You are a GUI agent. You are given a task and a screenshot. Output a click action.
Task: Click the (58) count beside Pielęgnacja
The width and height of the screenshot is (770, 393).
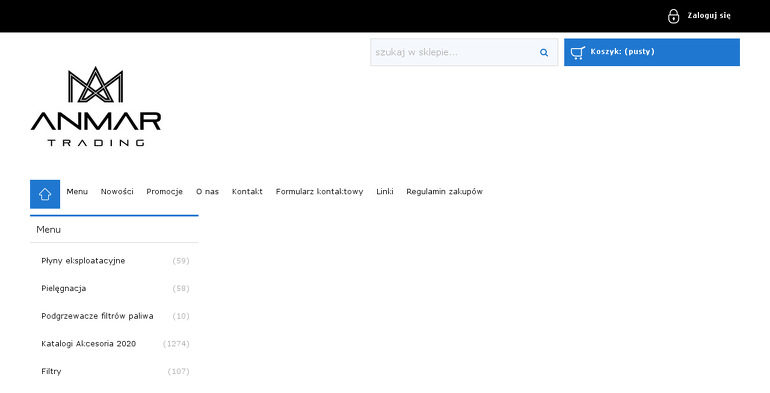[181, 288]
